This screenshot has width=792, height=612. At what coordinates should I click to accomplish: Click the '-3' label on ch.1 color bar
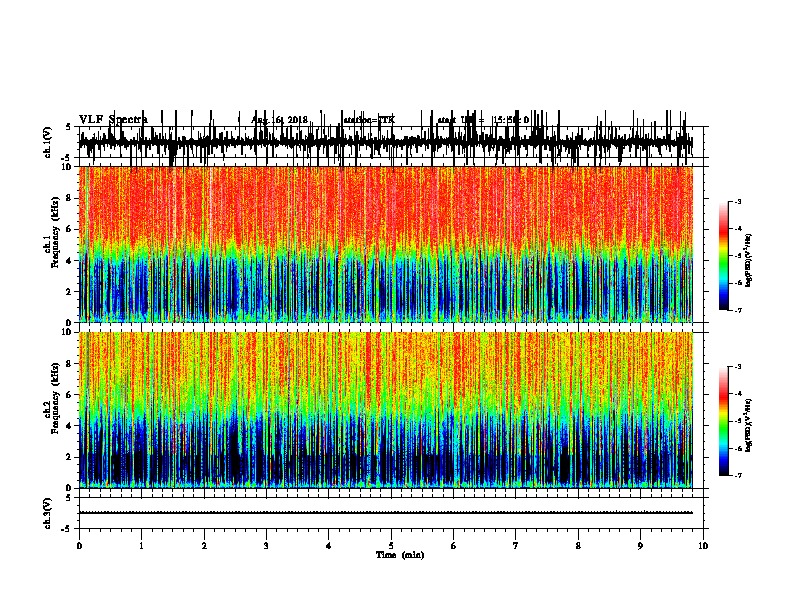737,201
